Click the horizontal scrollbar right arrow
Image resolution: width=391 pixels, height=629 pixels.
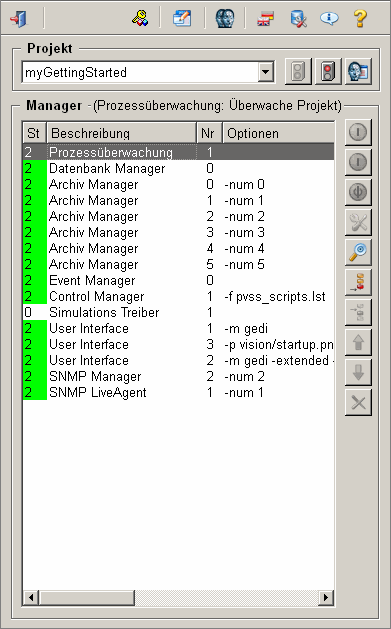click(326, 598)
